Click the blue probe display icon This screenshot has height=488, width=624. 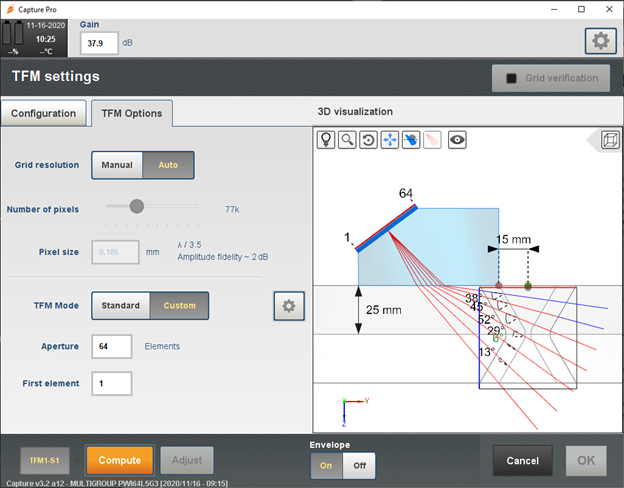[x=411, y=140]
